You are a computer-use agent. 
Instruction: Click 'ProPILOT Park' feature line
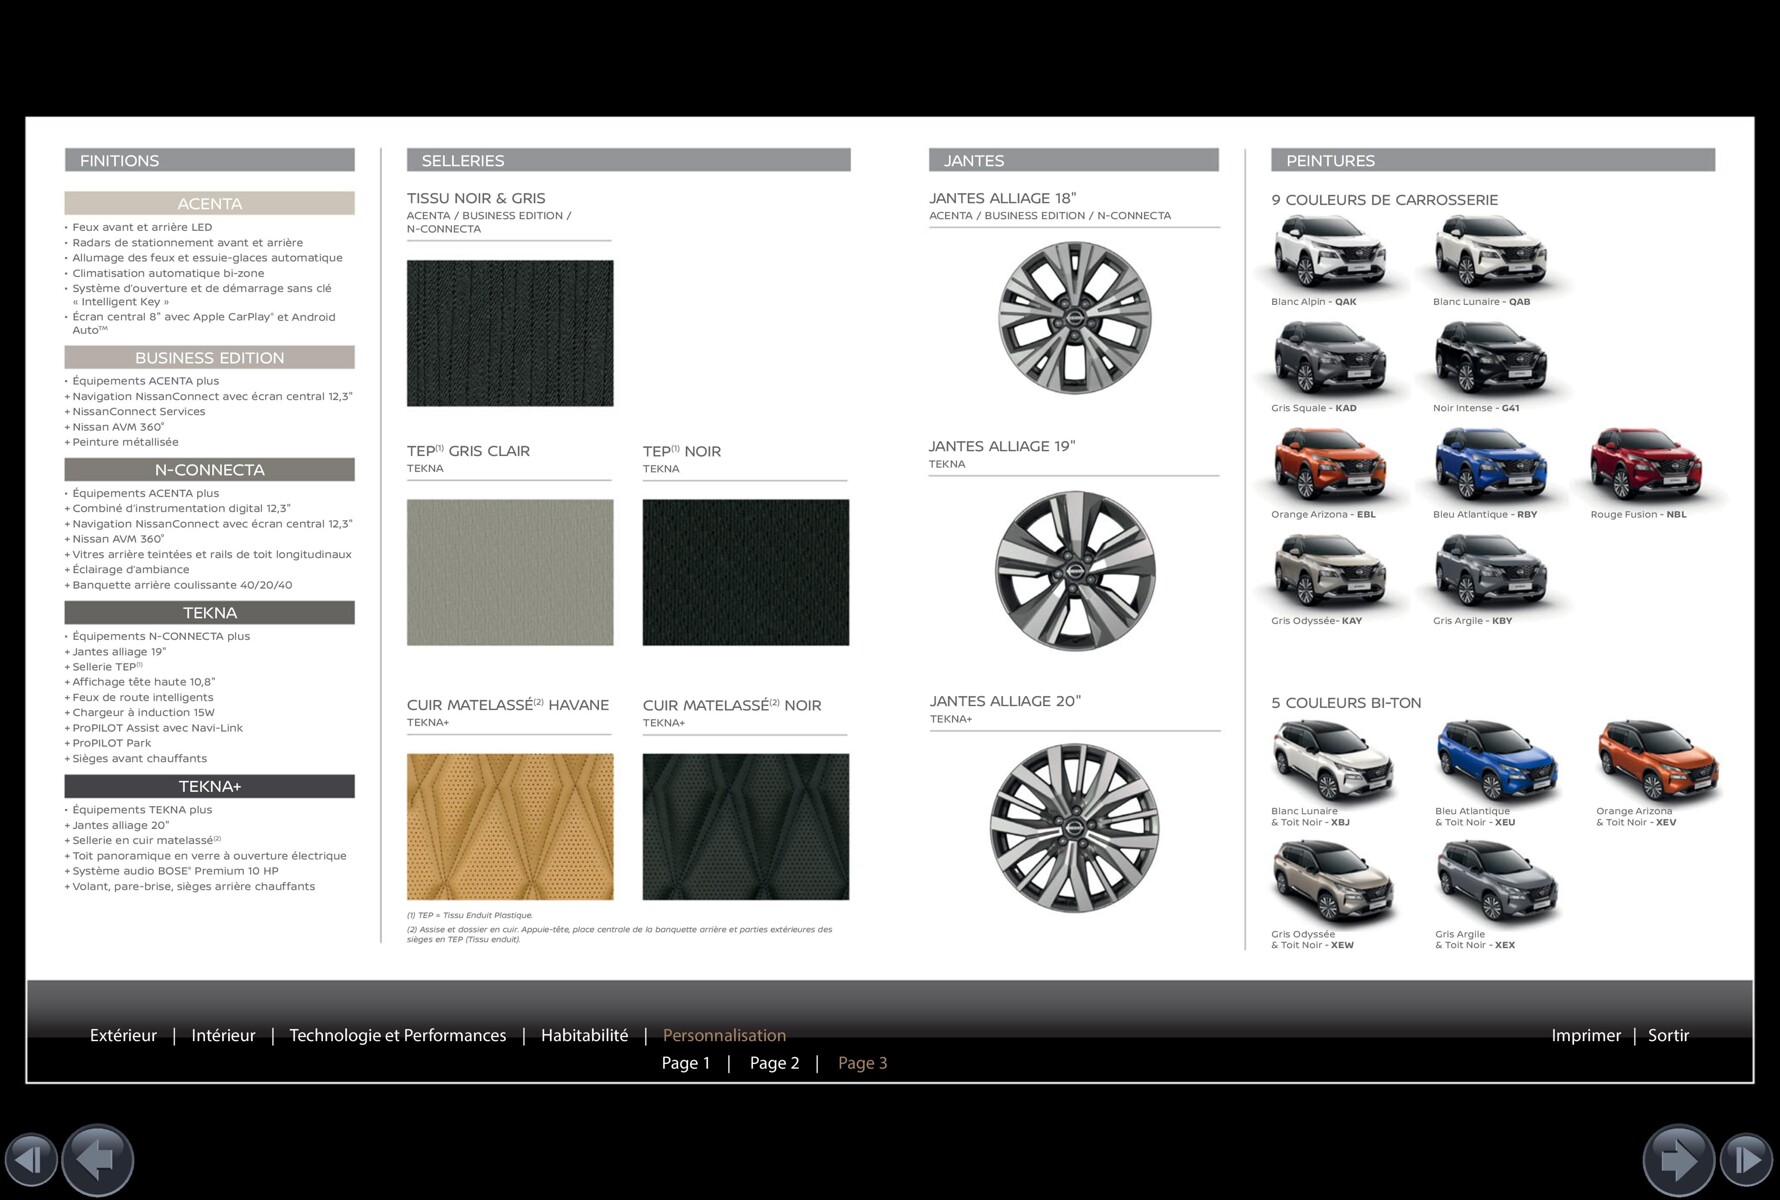point(108,743)
